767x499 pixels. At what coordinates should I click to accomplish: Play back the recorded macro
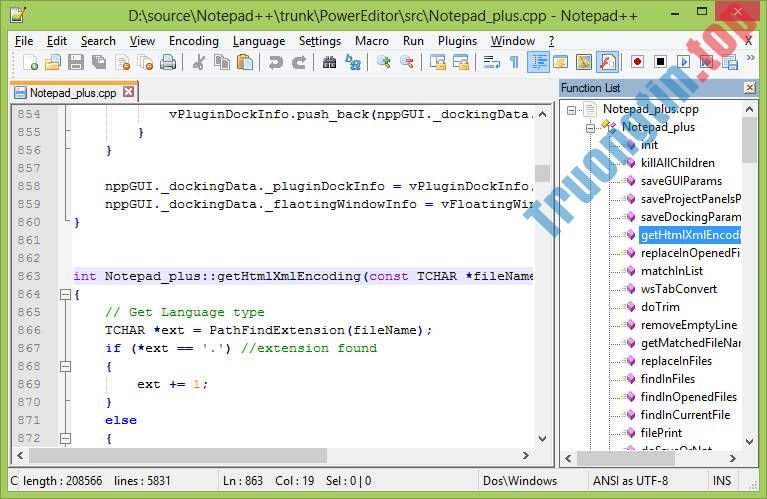684,62
